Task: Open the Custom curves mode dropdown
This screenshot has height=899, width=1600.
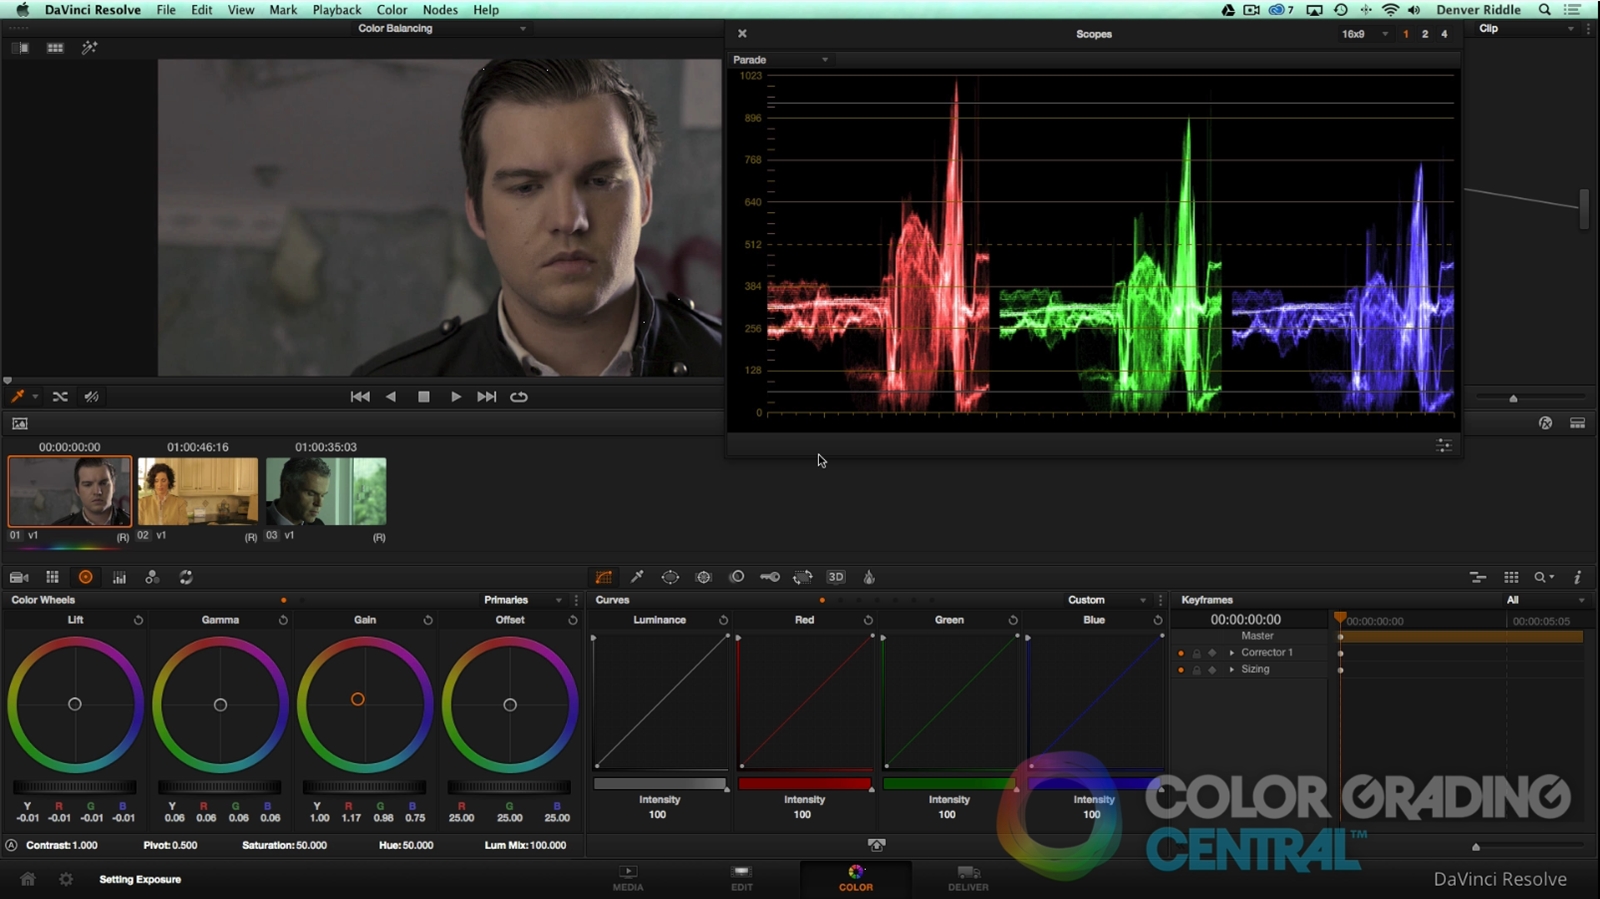Action: coord(1106,600)
